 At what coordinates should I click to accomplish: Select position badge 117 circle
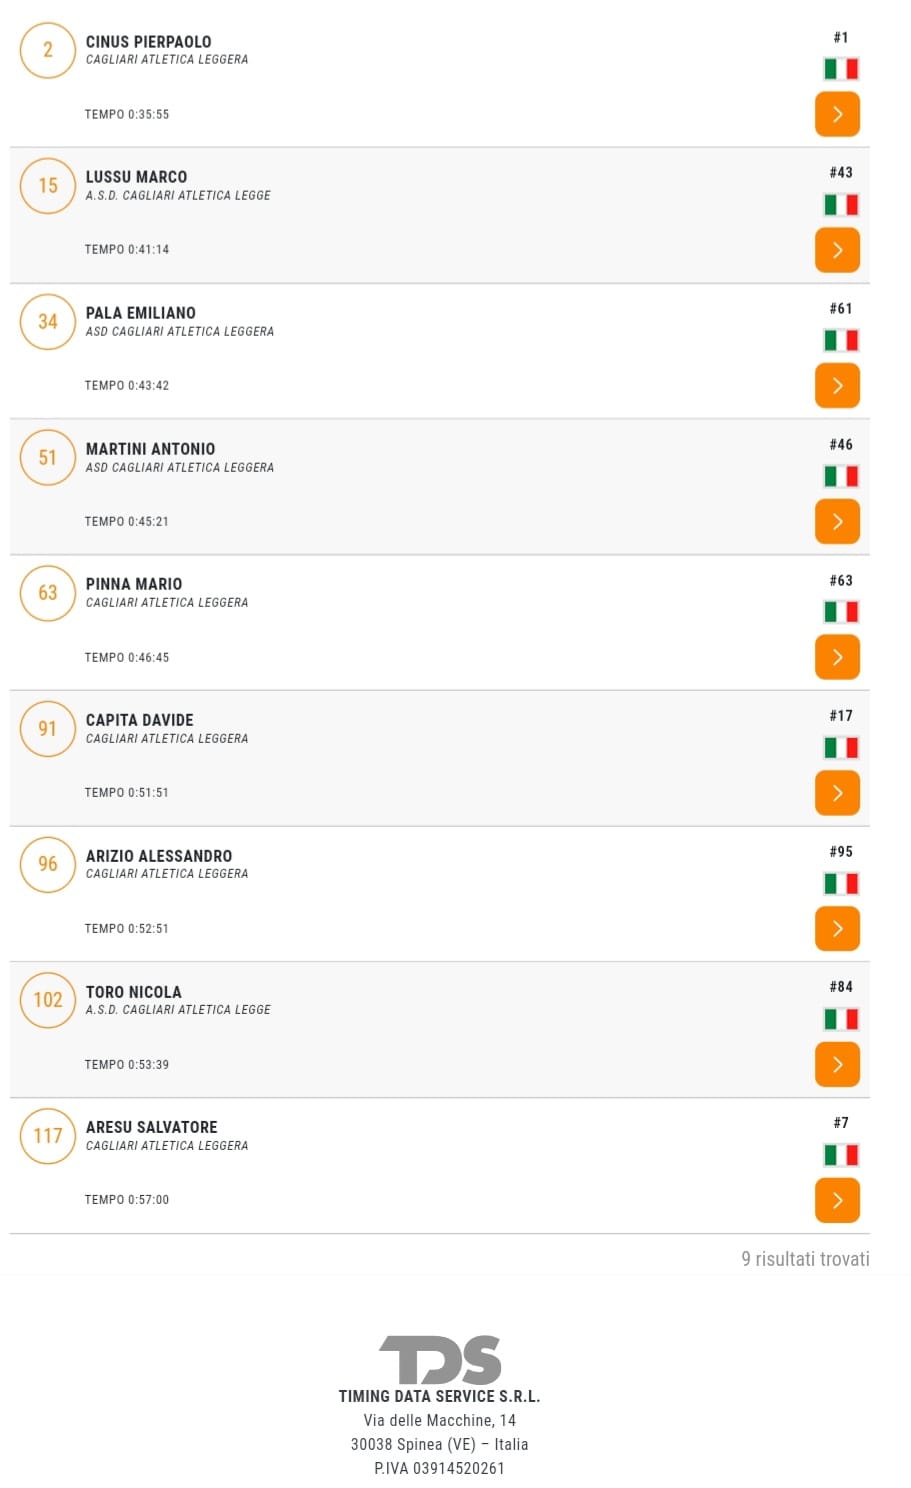tap(48, 1136)
